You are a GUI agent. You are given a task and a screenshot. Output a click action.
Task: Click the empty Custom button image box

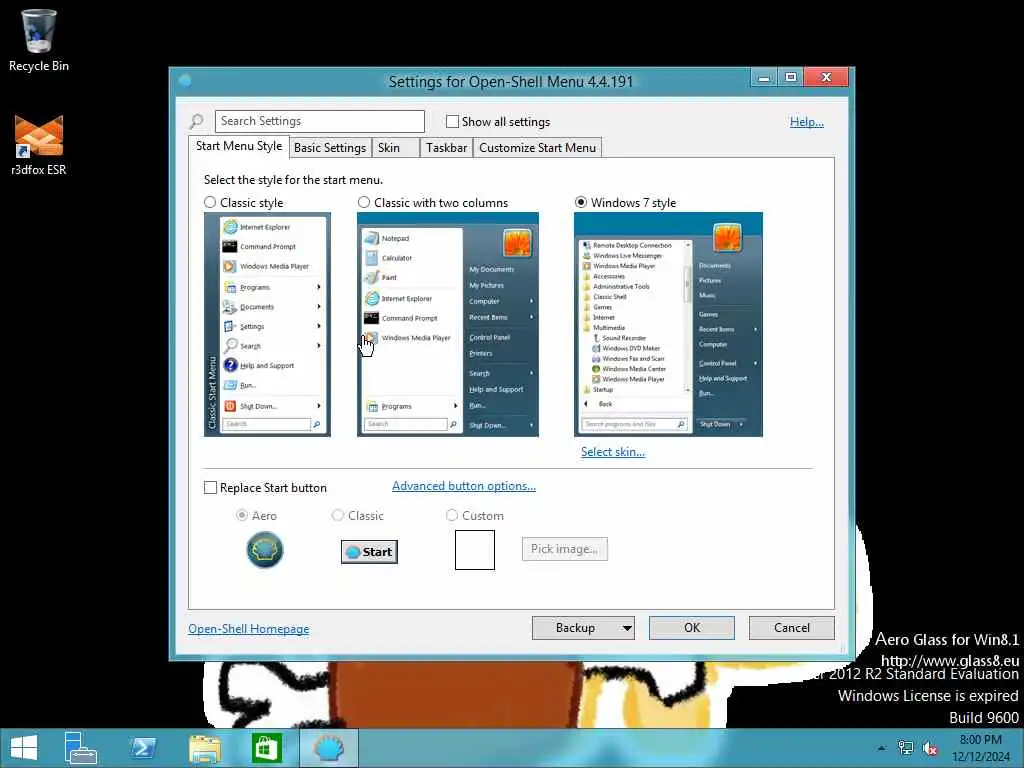click(x=475, y=550)
